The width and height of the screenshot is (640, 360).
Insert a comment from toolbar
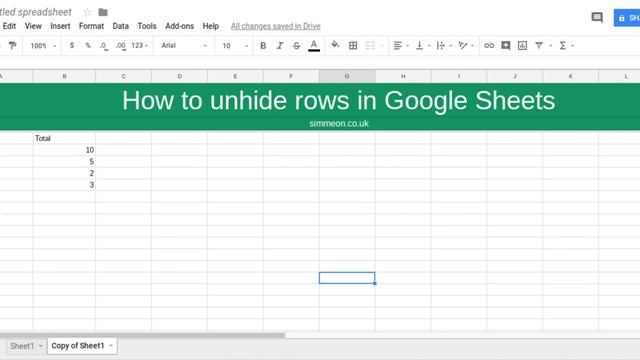[x=506, y=46]
